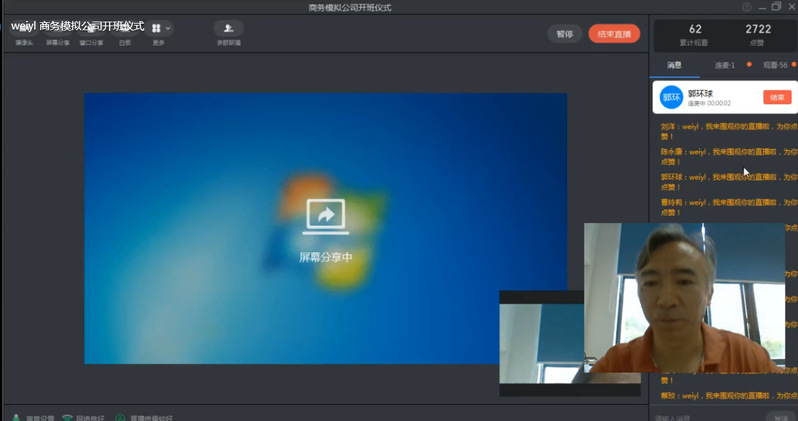798x421 pixels.
Task: Switch to the 消息 tab
Action: click(x=675, y=65)
